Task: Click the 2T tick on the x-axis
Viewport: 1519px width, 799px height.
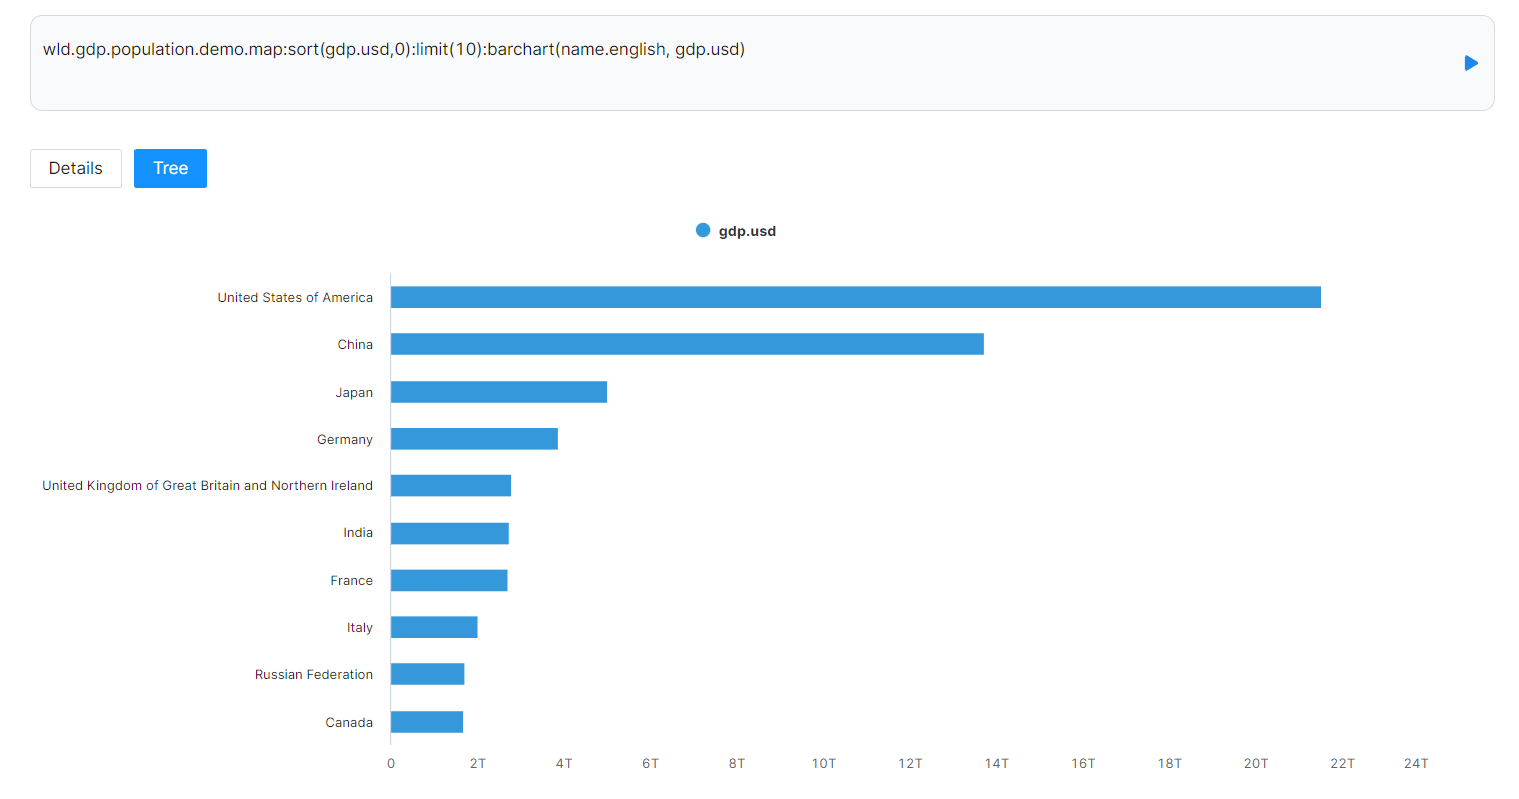Action: [x=478, y=763]
